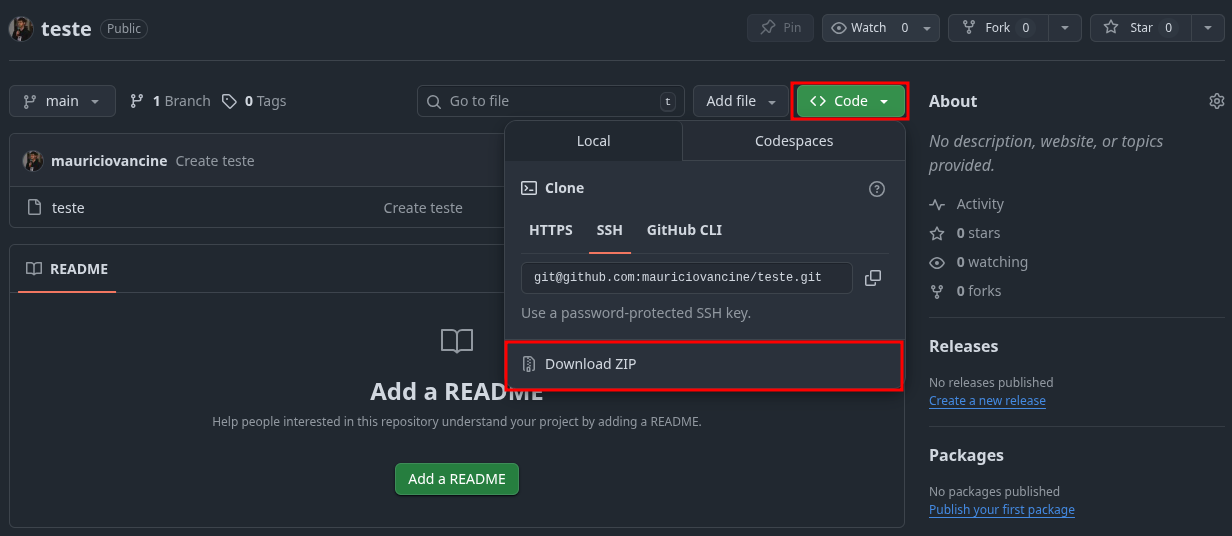Pin the repository using Pin button
1232x536 pixels.
pos(780,28)
